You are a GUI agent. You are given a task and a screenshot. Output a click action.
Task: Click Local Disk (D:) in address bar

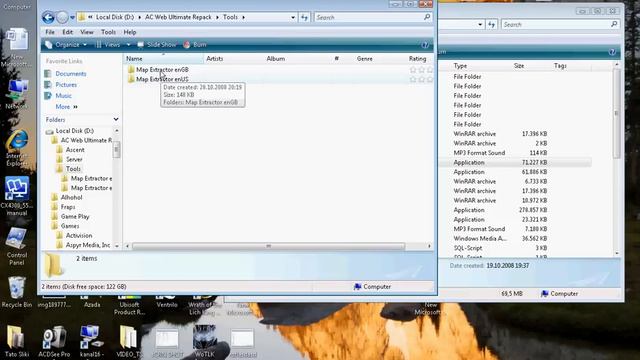tap(115, 17)
